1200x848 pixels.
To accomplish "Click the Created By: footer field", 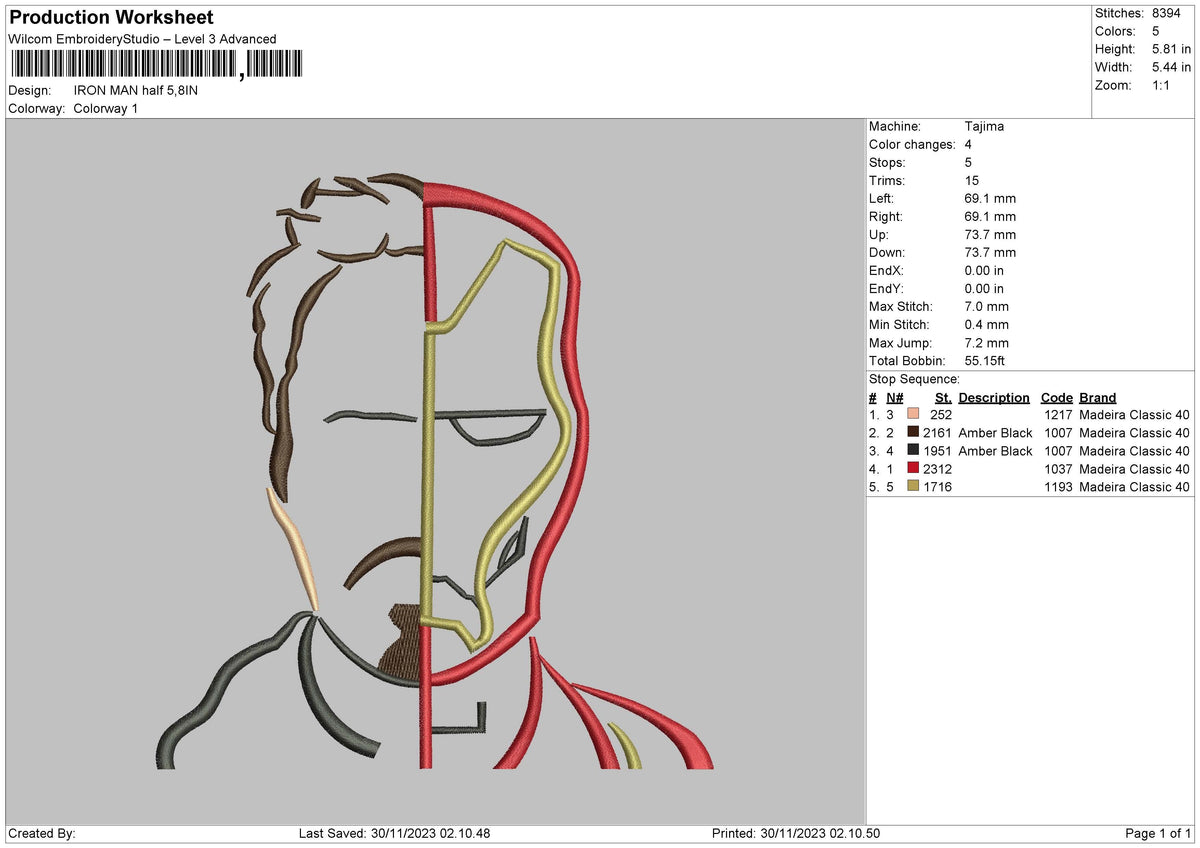I will click(x=42, y=834).
